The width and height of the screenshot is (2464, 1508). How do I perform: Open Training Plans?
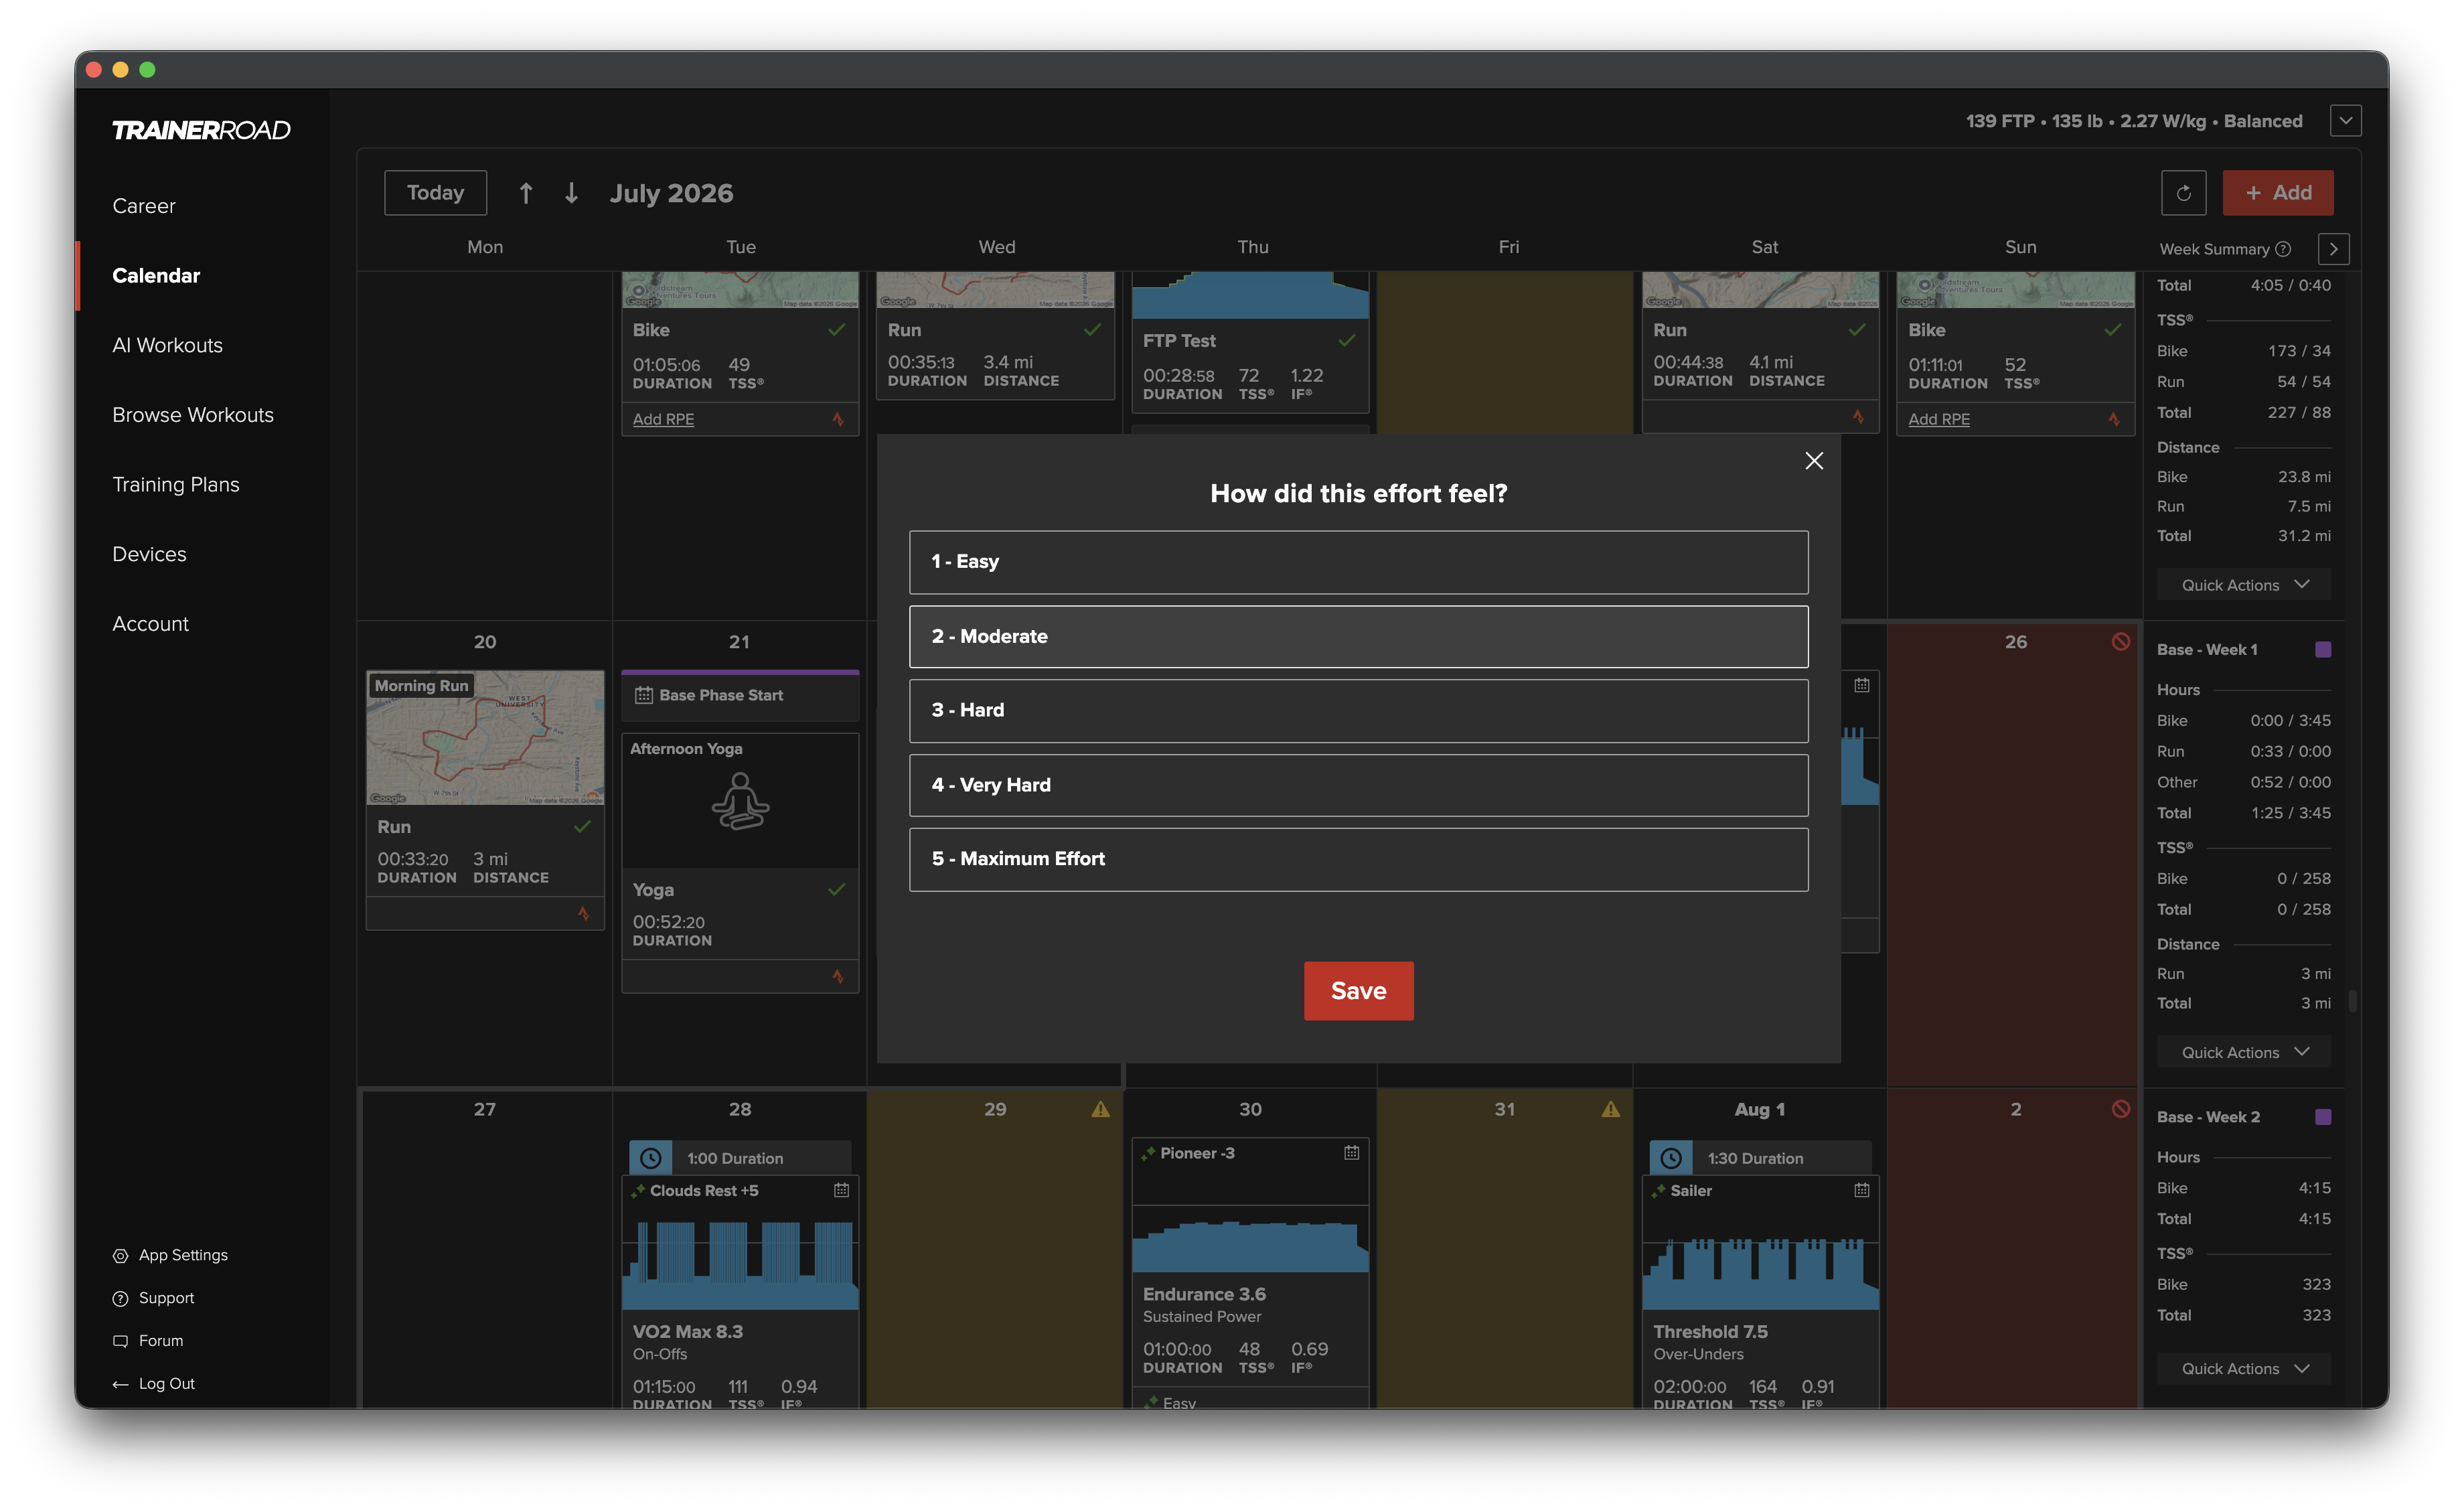pyautogui.click(x=176, y=485)
